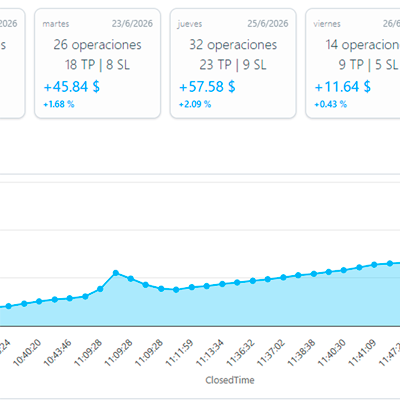Viewport: 400px width, 400px height.
Task: Click the "martes" day label
Action: coord(56,24)
